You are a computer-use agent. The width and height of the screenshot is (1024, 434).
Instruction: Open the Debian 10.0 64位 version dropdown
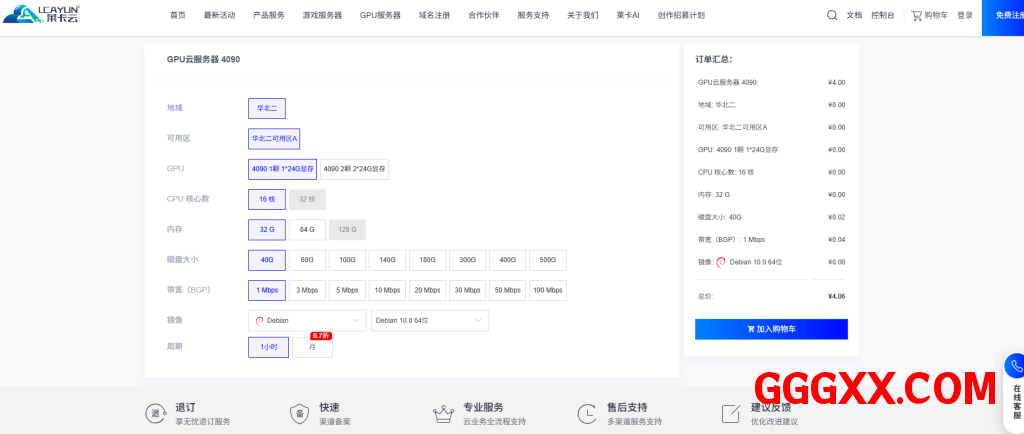pyautogui.click(x=429, y=321)
